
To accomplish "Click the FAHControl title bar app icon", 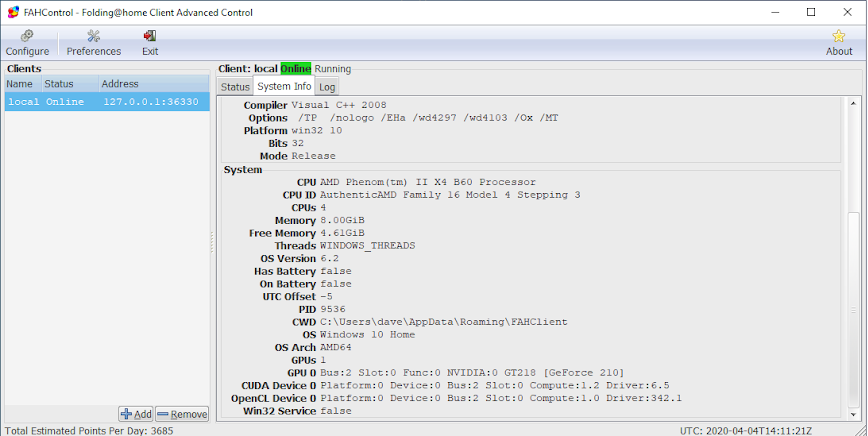I will pos(13,12).
